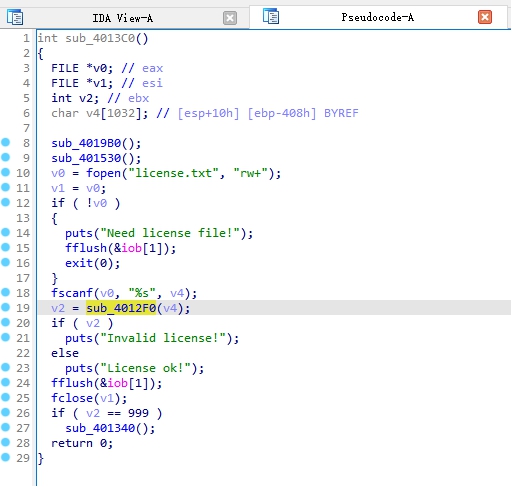
Task: Toggle breakpoint dot on line 27
Action: (x=6, y=427)
